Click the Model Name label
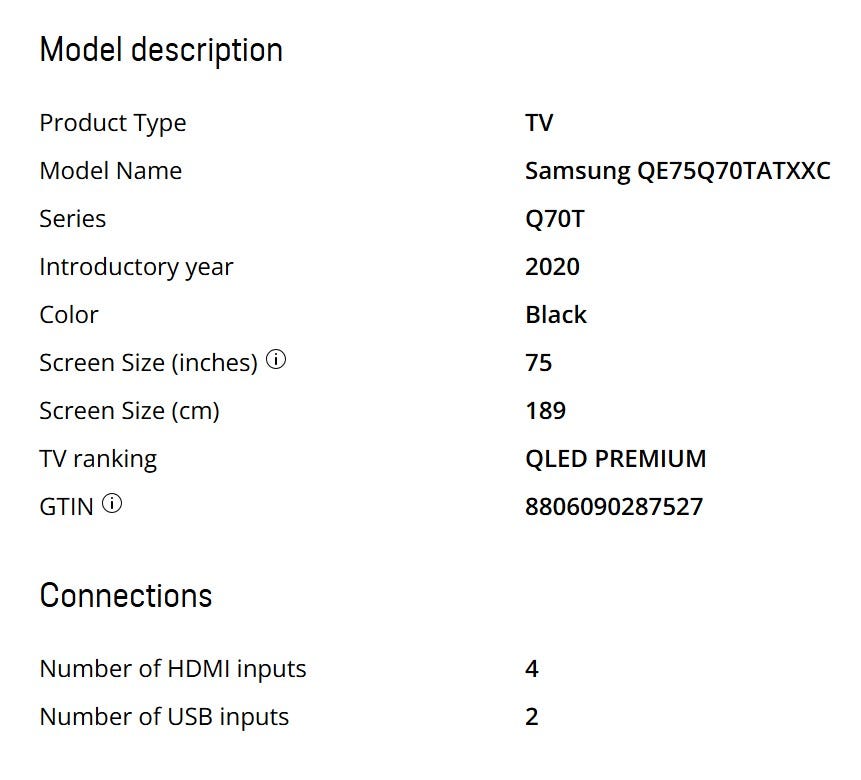Image resolution: width=861 pixels, height=780 pixels. [x=110, y=171]
